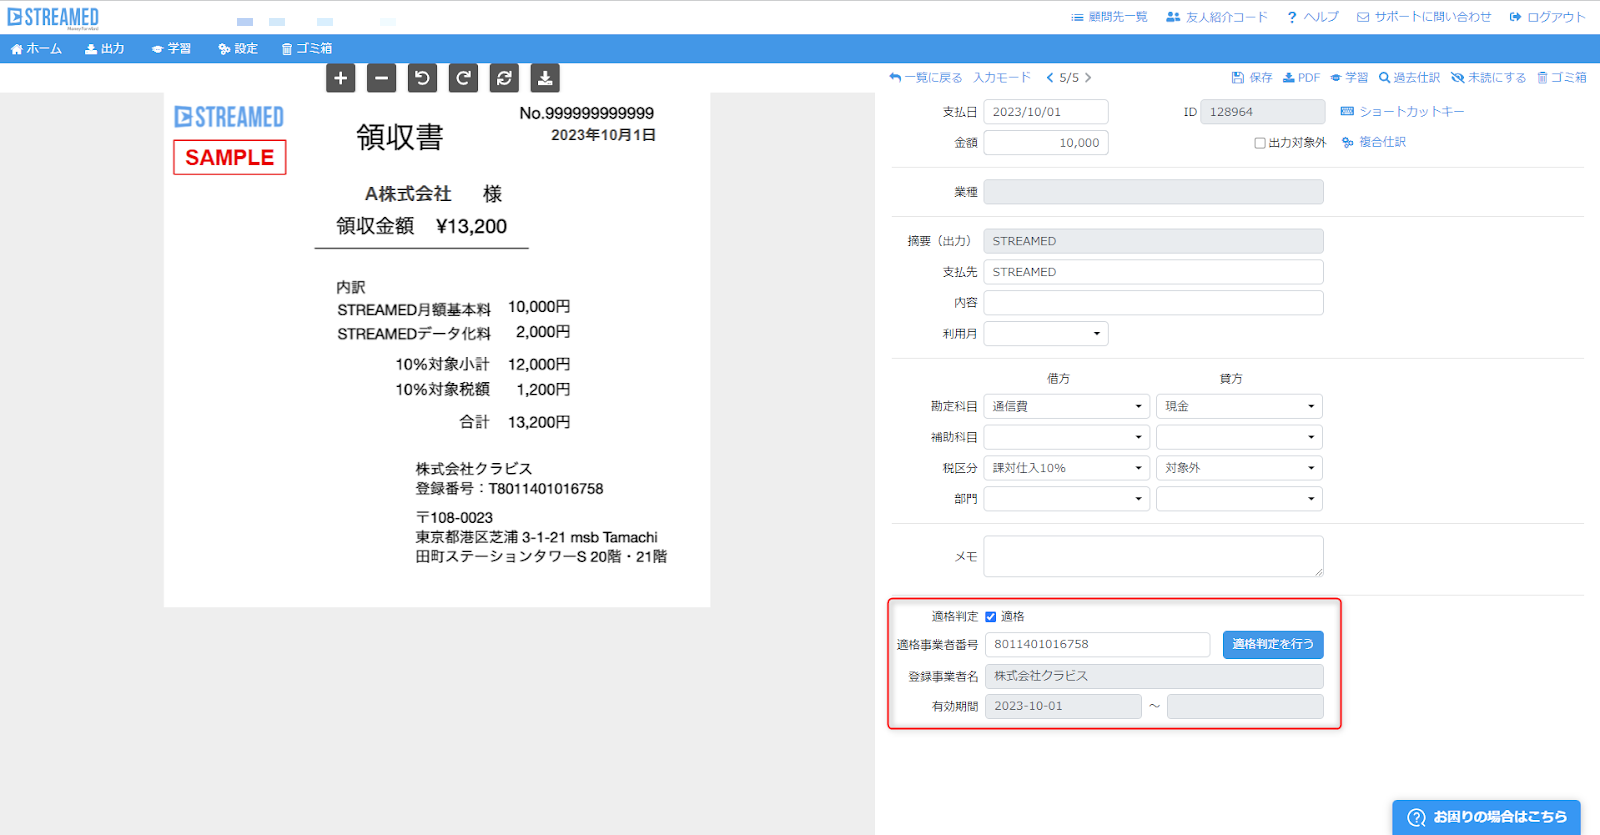The width and height of the screenshot is (1600, 835).
Task: Open PDF of the receipt
Action: click(1302, 78)
